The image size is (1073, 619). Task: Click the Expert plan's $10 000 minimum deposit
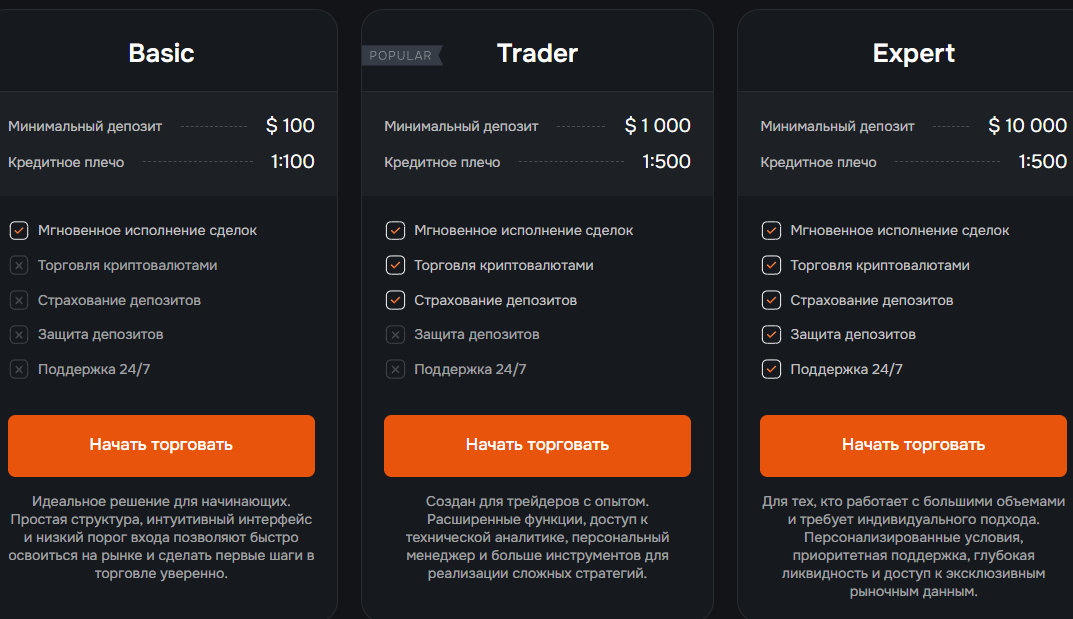tap(1027, 126)
